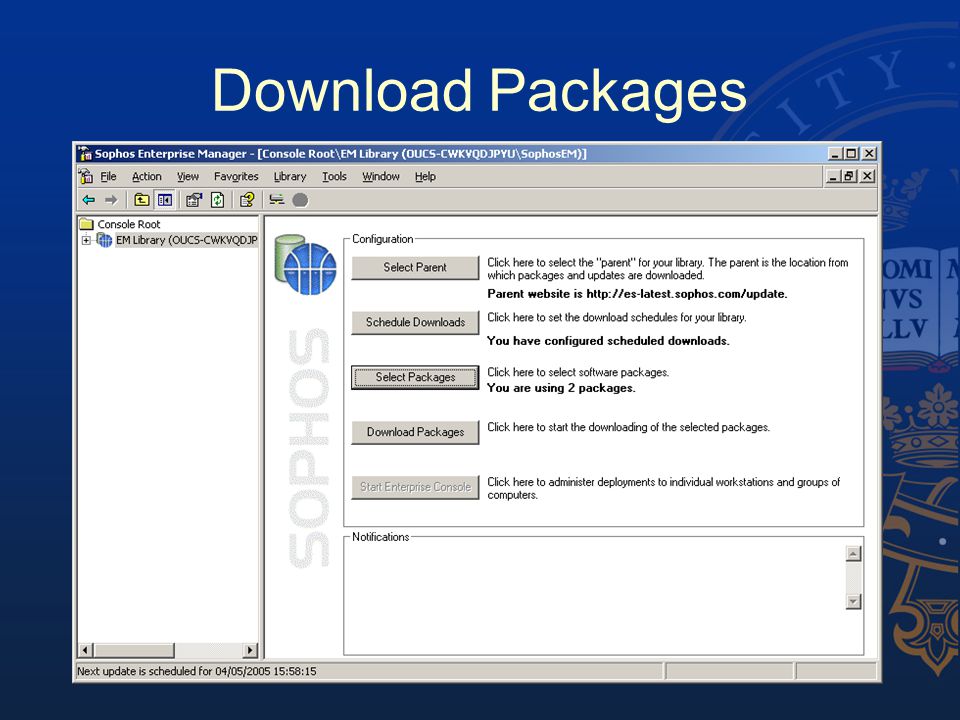Click Notifications scroll down arrow
The height and width of the screenshot is (720, 960).
(853, 601)
